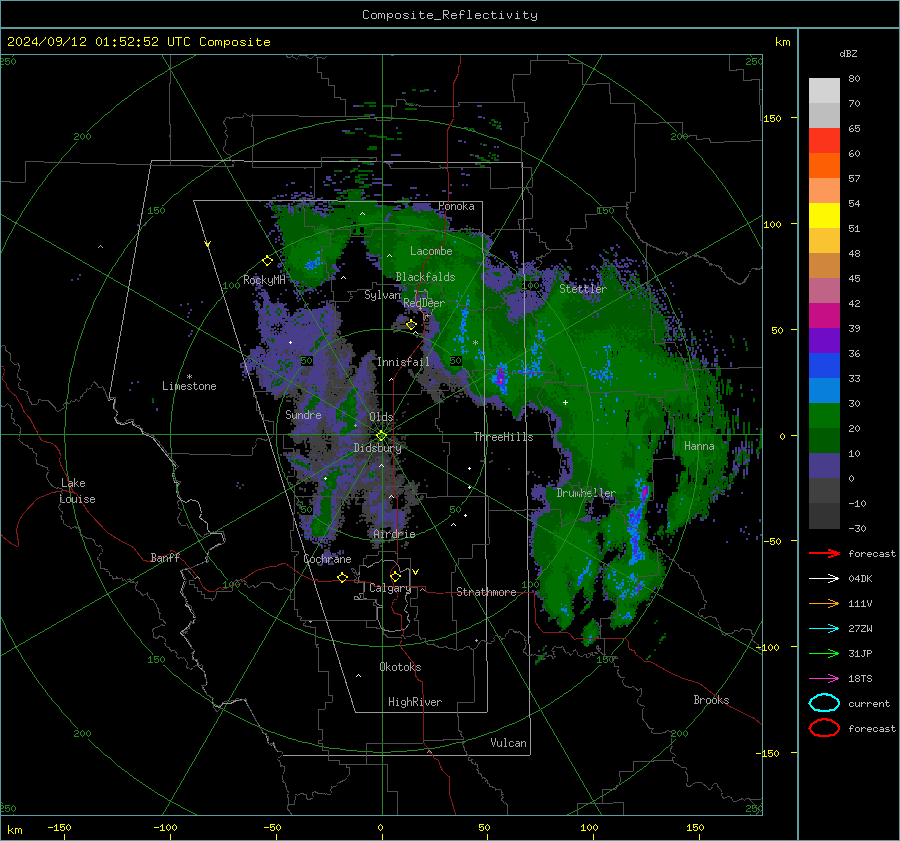Select the RedDeer city label
This screenshot has width=900, height=841.
(x=424, y=303)
